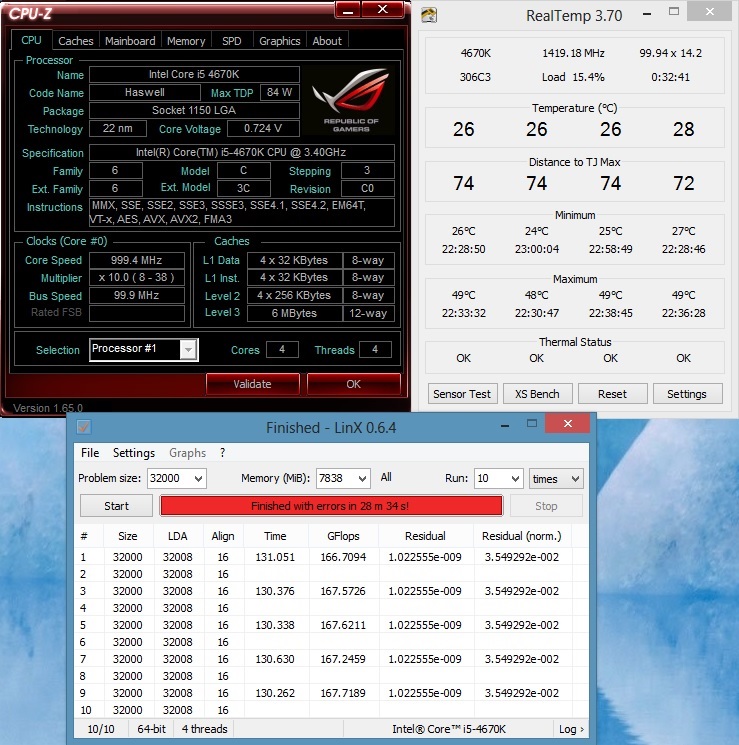Select the CPU tab in CPU-Z
The image size is (739, 745).
[x=31, y=40]
